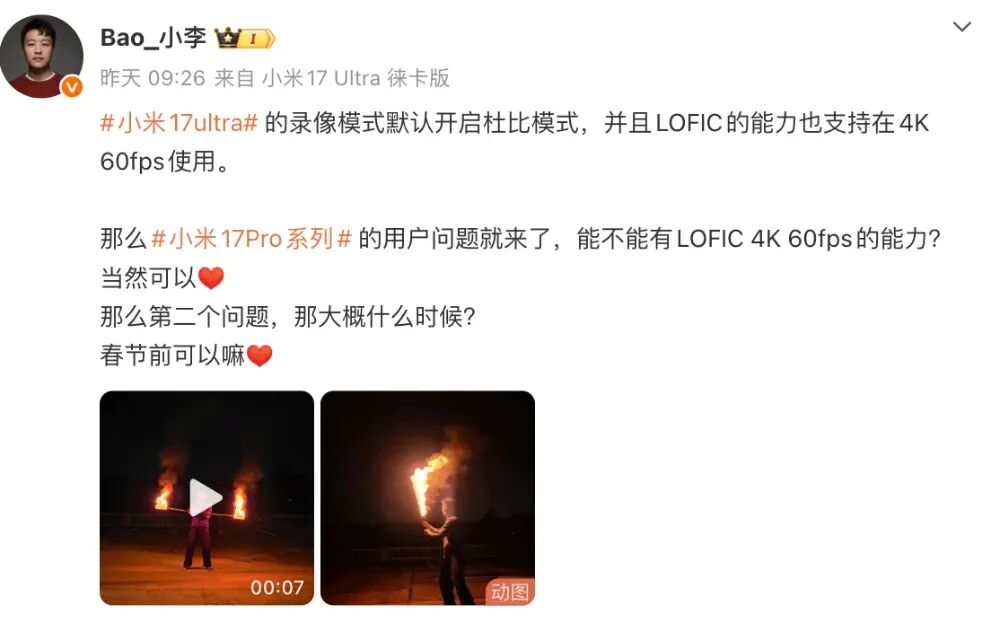Click the 小米17 Ultra 徕卡版 source link
This screenshot has height=619, width=1000.
[356, 78]
